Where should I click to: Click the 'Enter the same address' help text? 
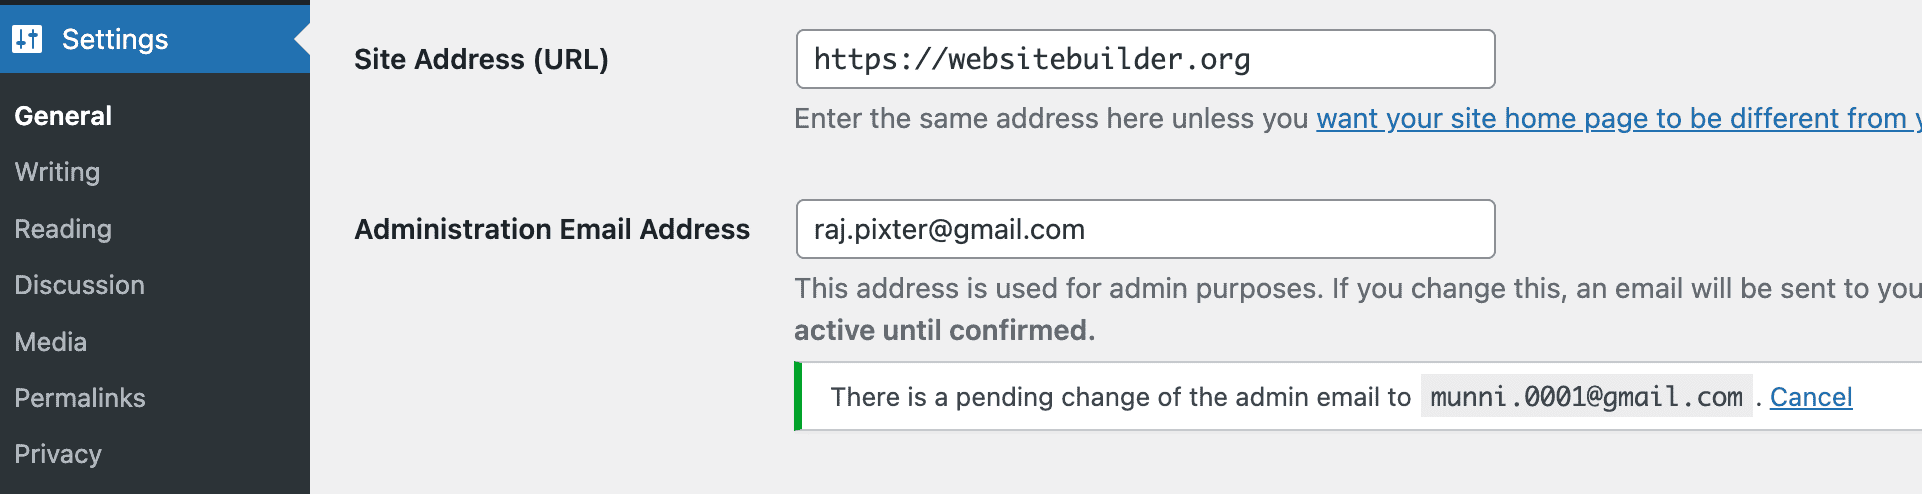tap(1052, 118)
